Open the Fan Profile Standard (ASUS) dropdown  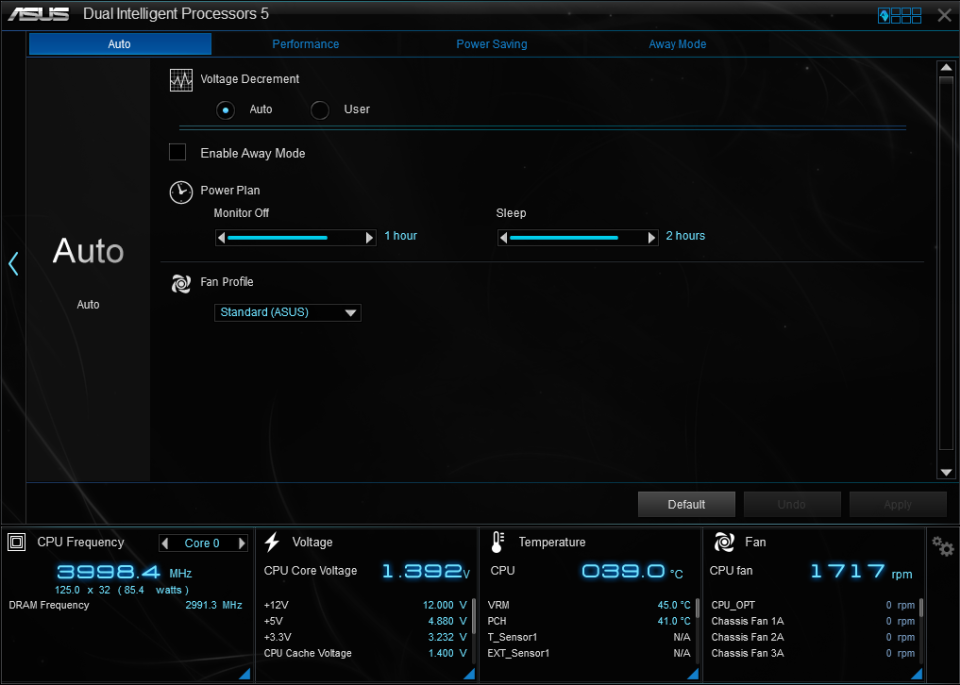point(288,313)
